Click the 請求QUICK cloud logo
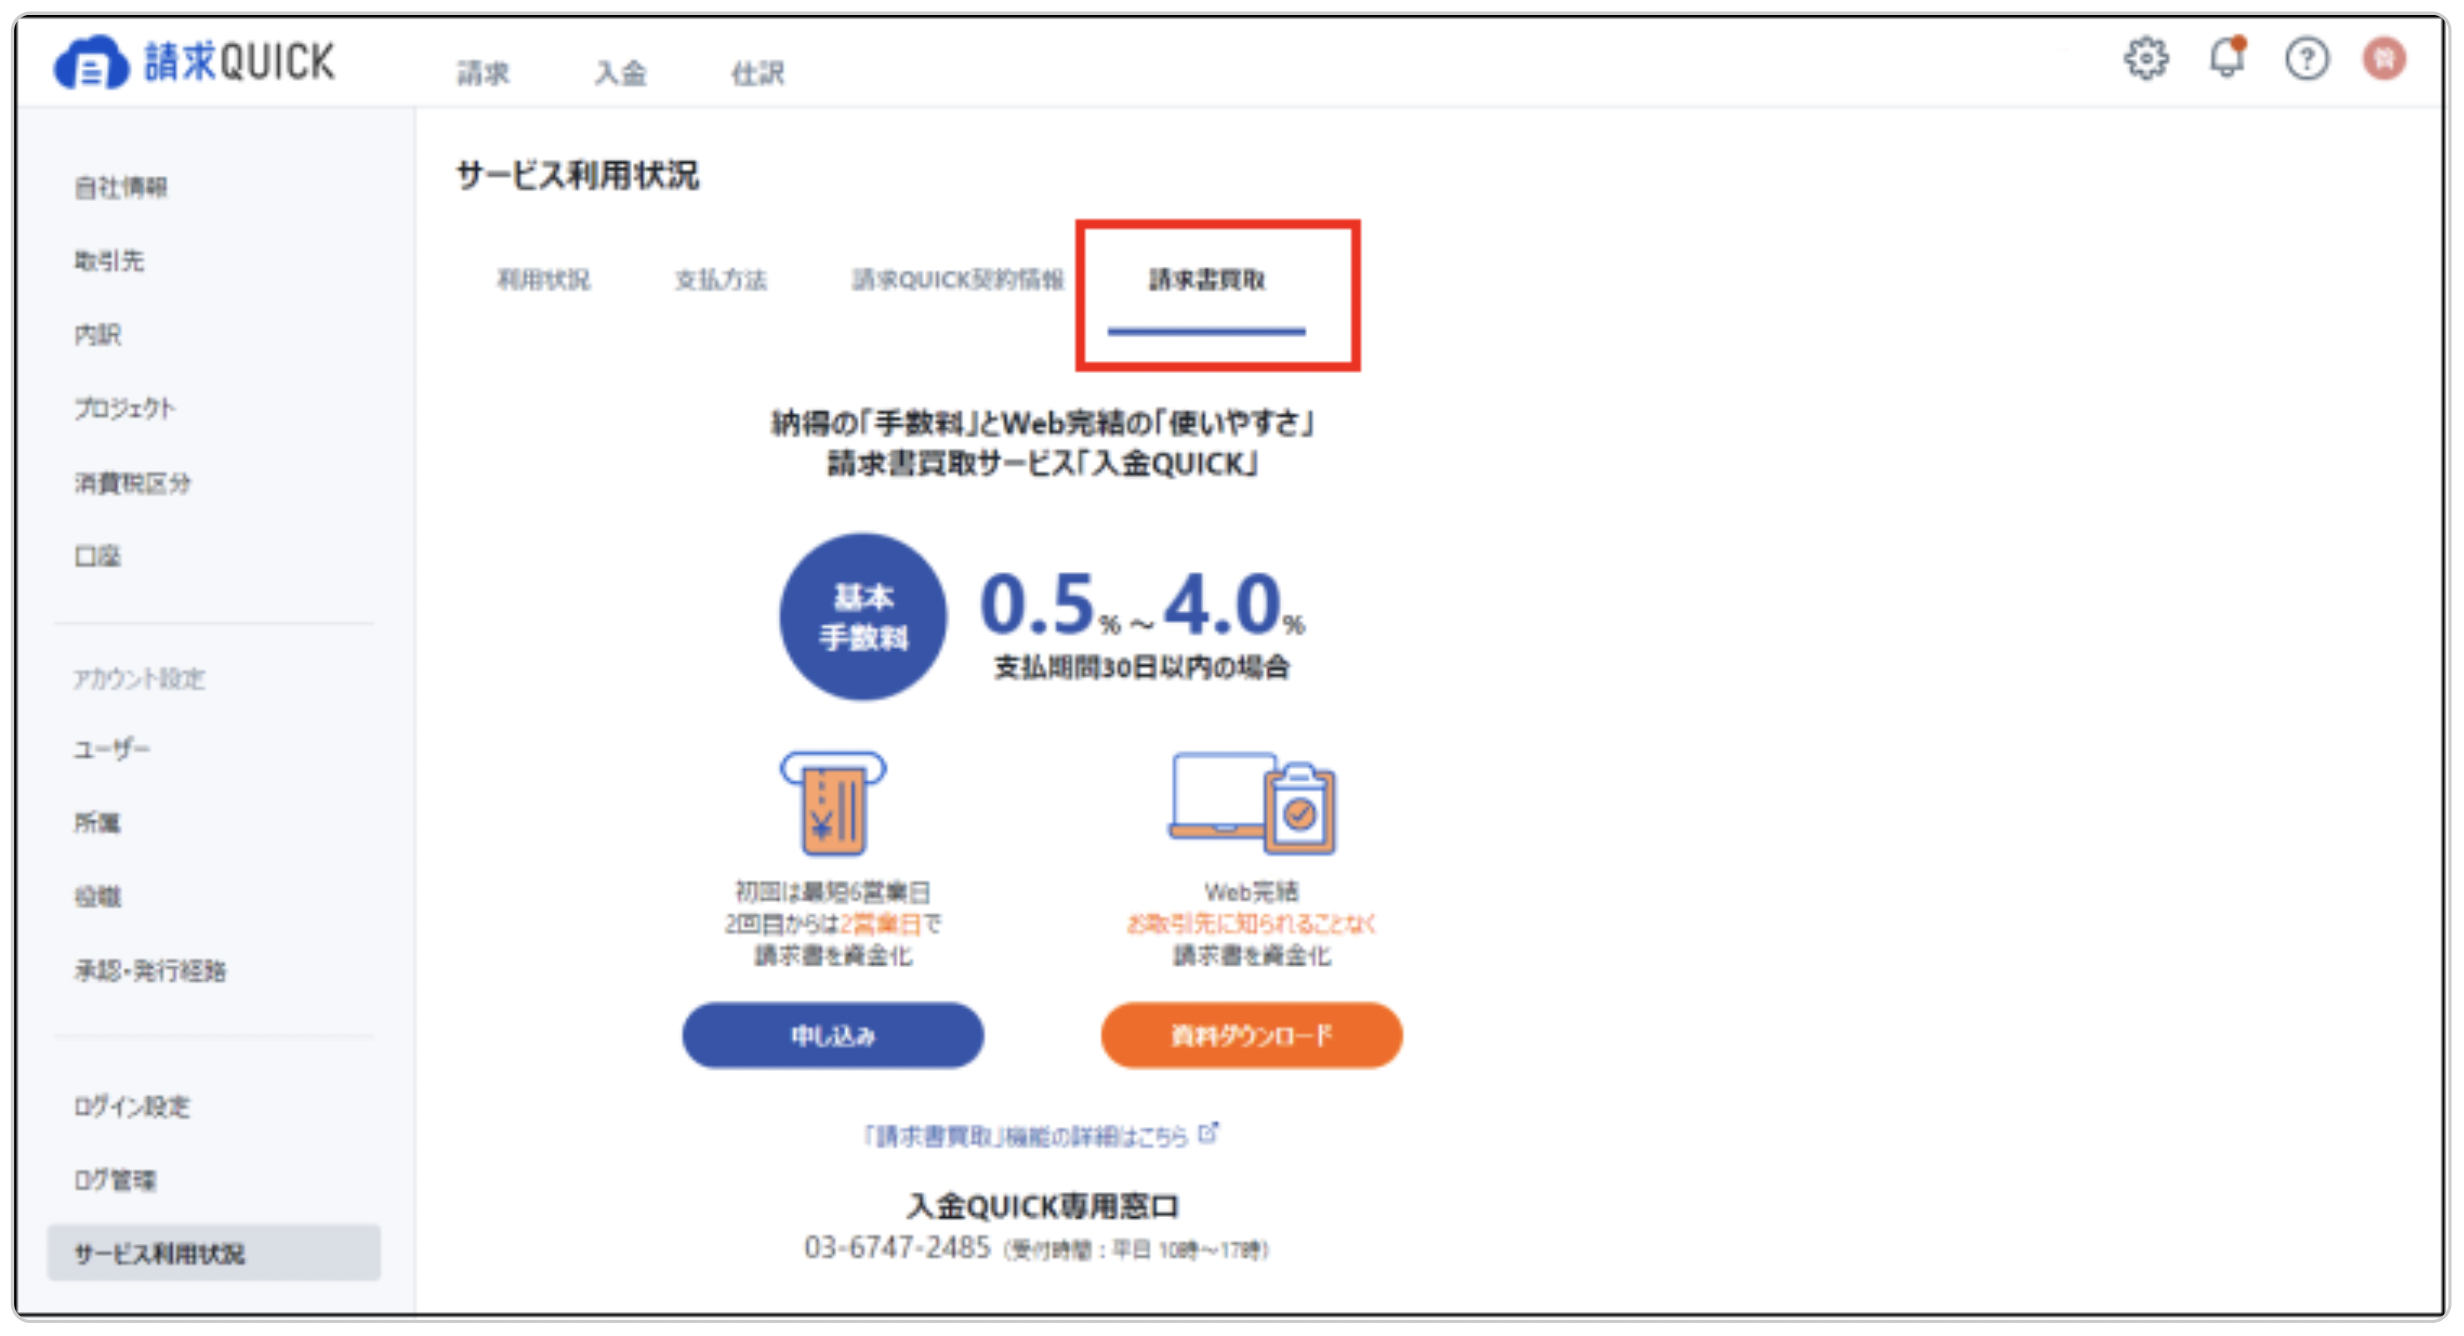This screenshot has height=1336, width=2464. click(194, 62)
